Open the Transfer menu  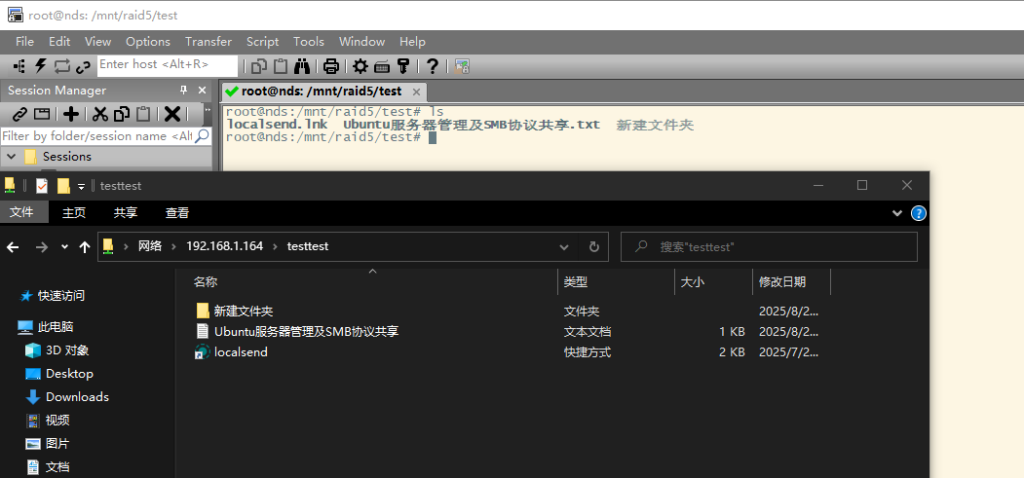click(x=208, y=42)
